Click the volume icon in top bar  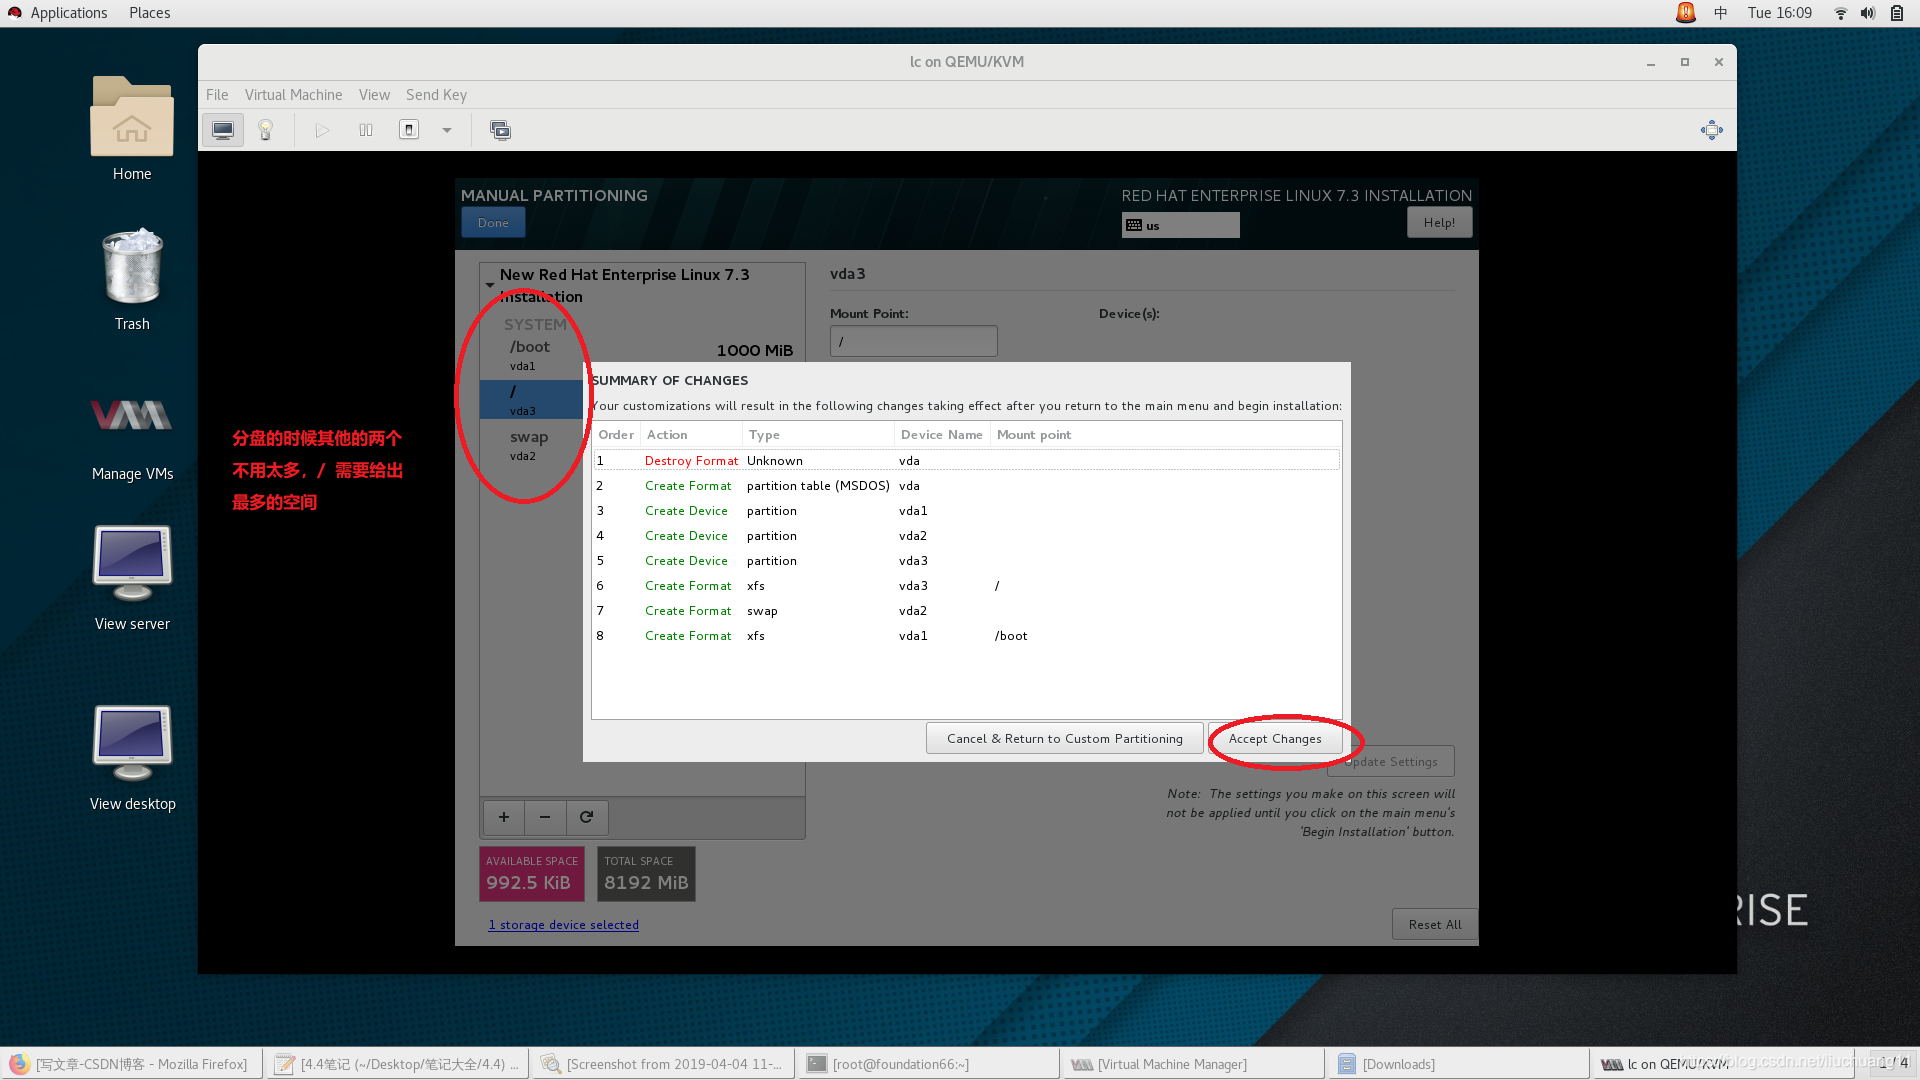[x=1867, y=13]
